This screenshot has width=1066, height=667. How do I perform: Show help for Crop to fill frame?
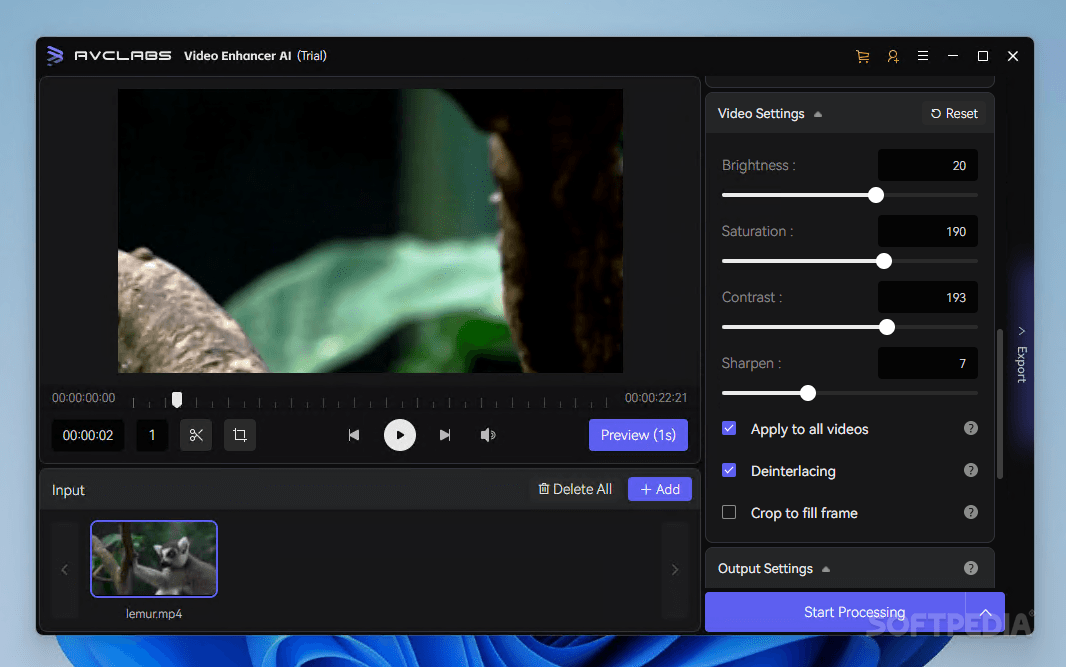click(x=971, y=513)
